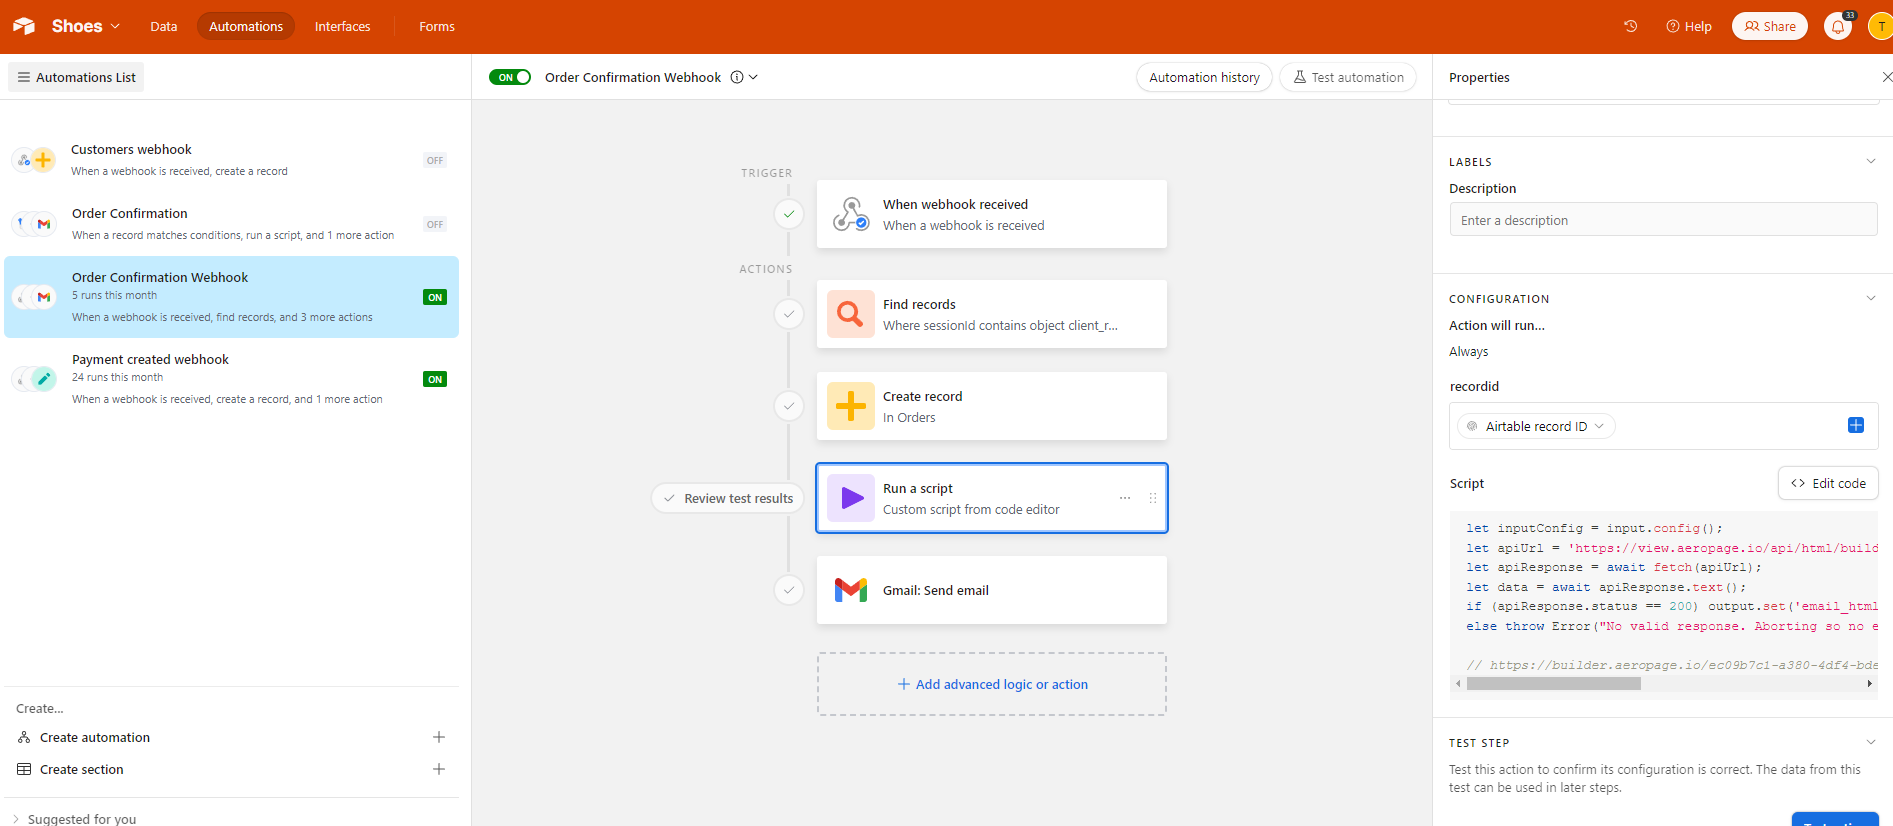The width and height of the screenshot is (1893, 826).
Task: Toggle the Order Confirmation Webhook ON switch
Action: pyautogui.click(x=510, y=77)
